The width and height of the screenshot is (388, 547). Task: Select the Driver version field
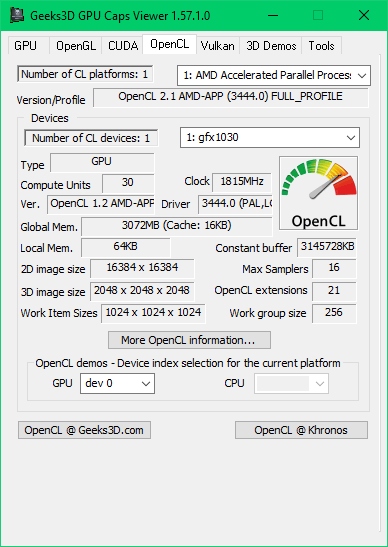point(235,204)
